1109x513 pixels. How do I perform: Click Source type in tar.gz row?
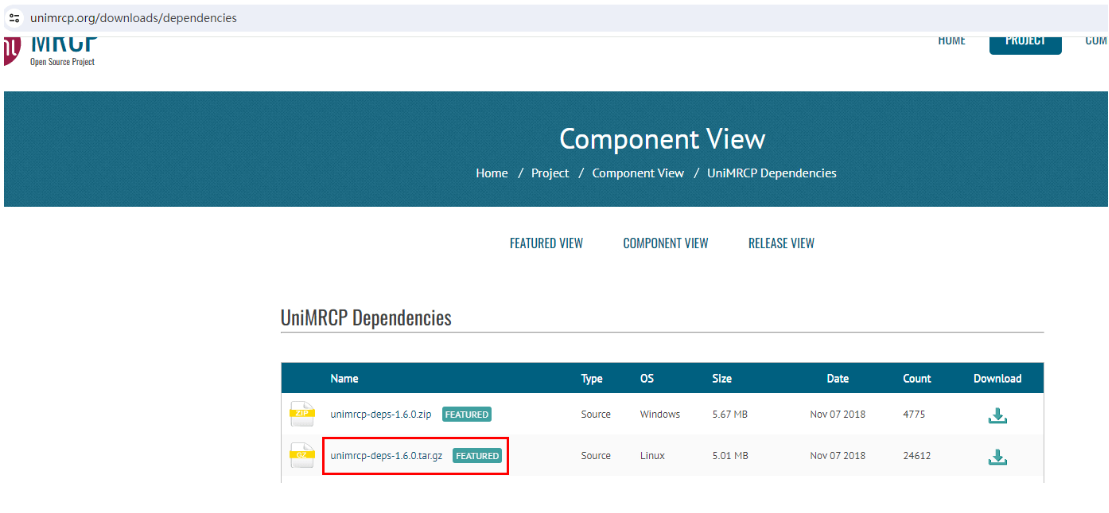596,456
